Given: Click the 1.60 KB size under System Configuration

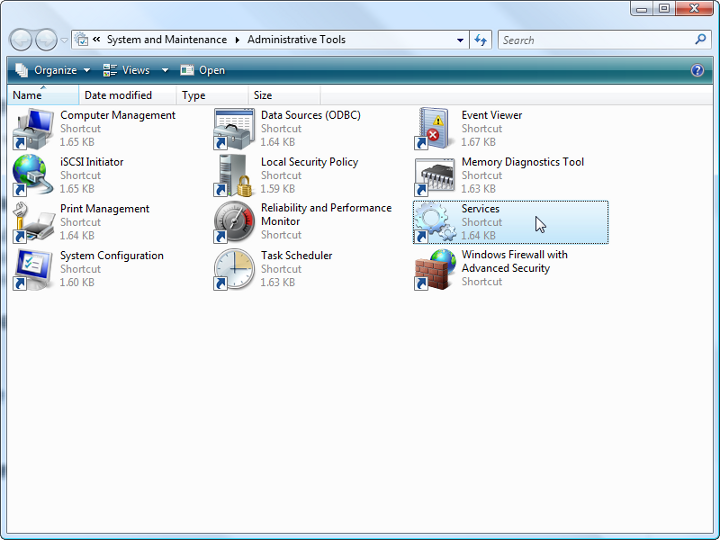Looking at the screenshot, I should [77, 282].
